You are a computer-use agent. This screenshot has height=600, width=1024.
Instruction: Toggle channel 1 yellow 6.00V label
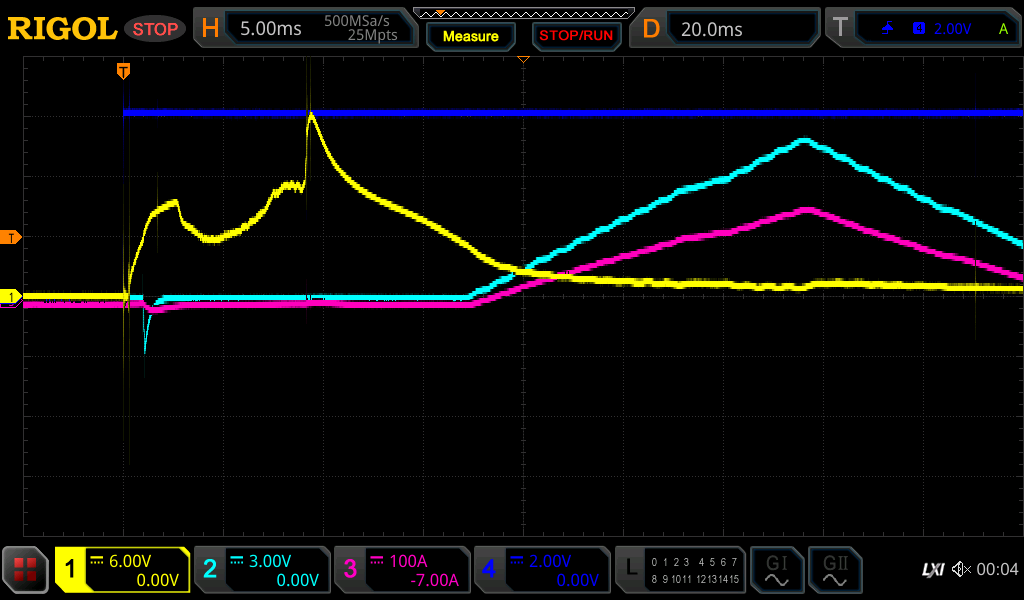coord(122,570)
